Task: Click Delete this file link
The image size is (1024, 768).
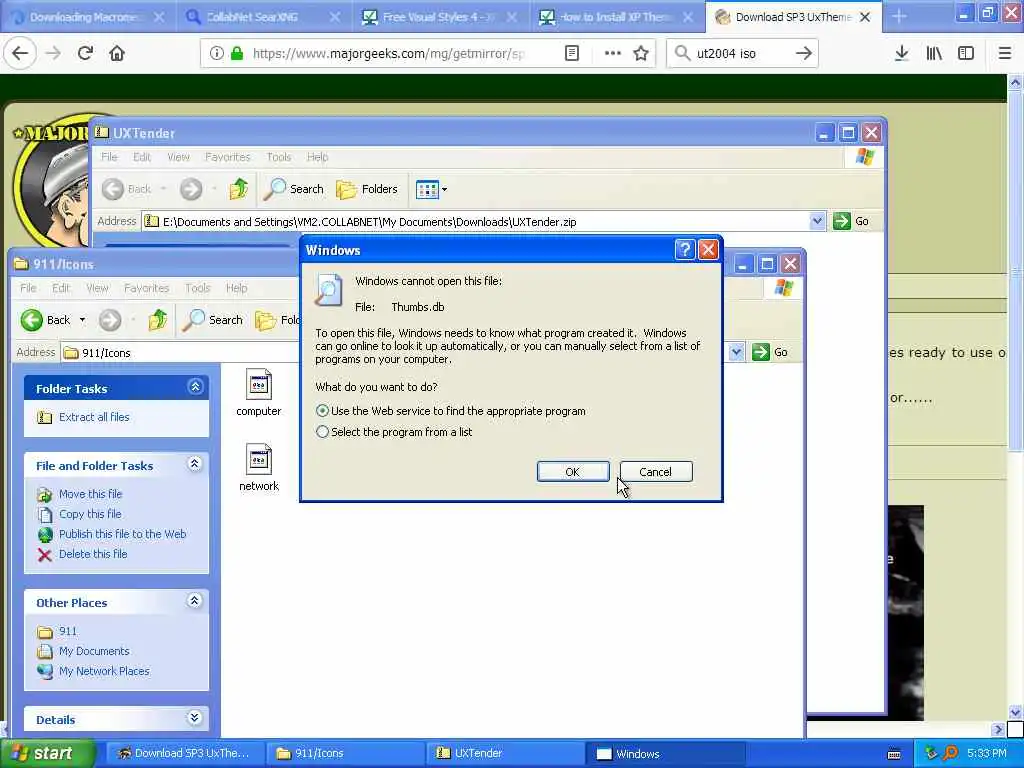Action: [93, 554]
